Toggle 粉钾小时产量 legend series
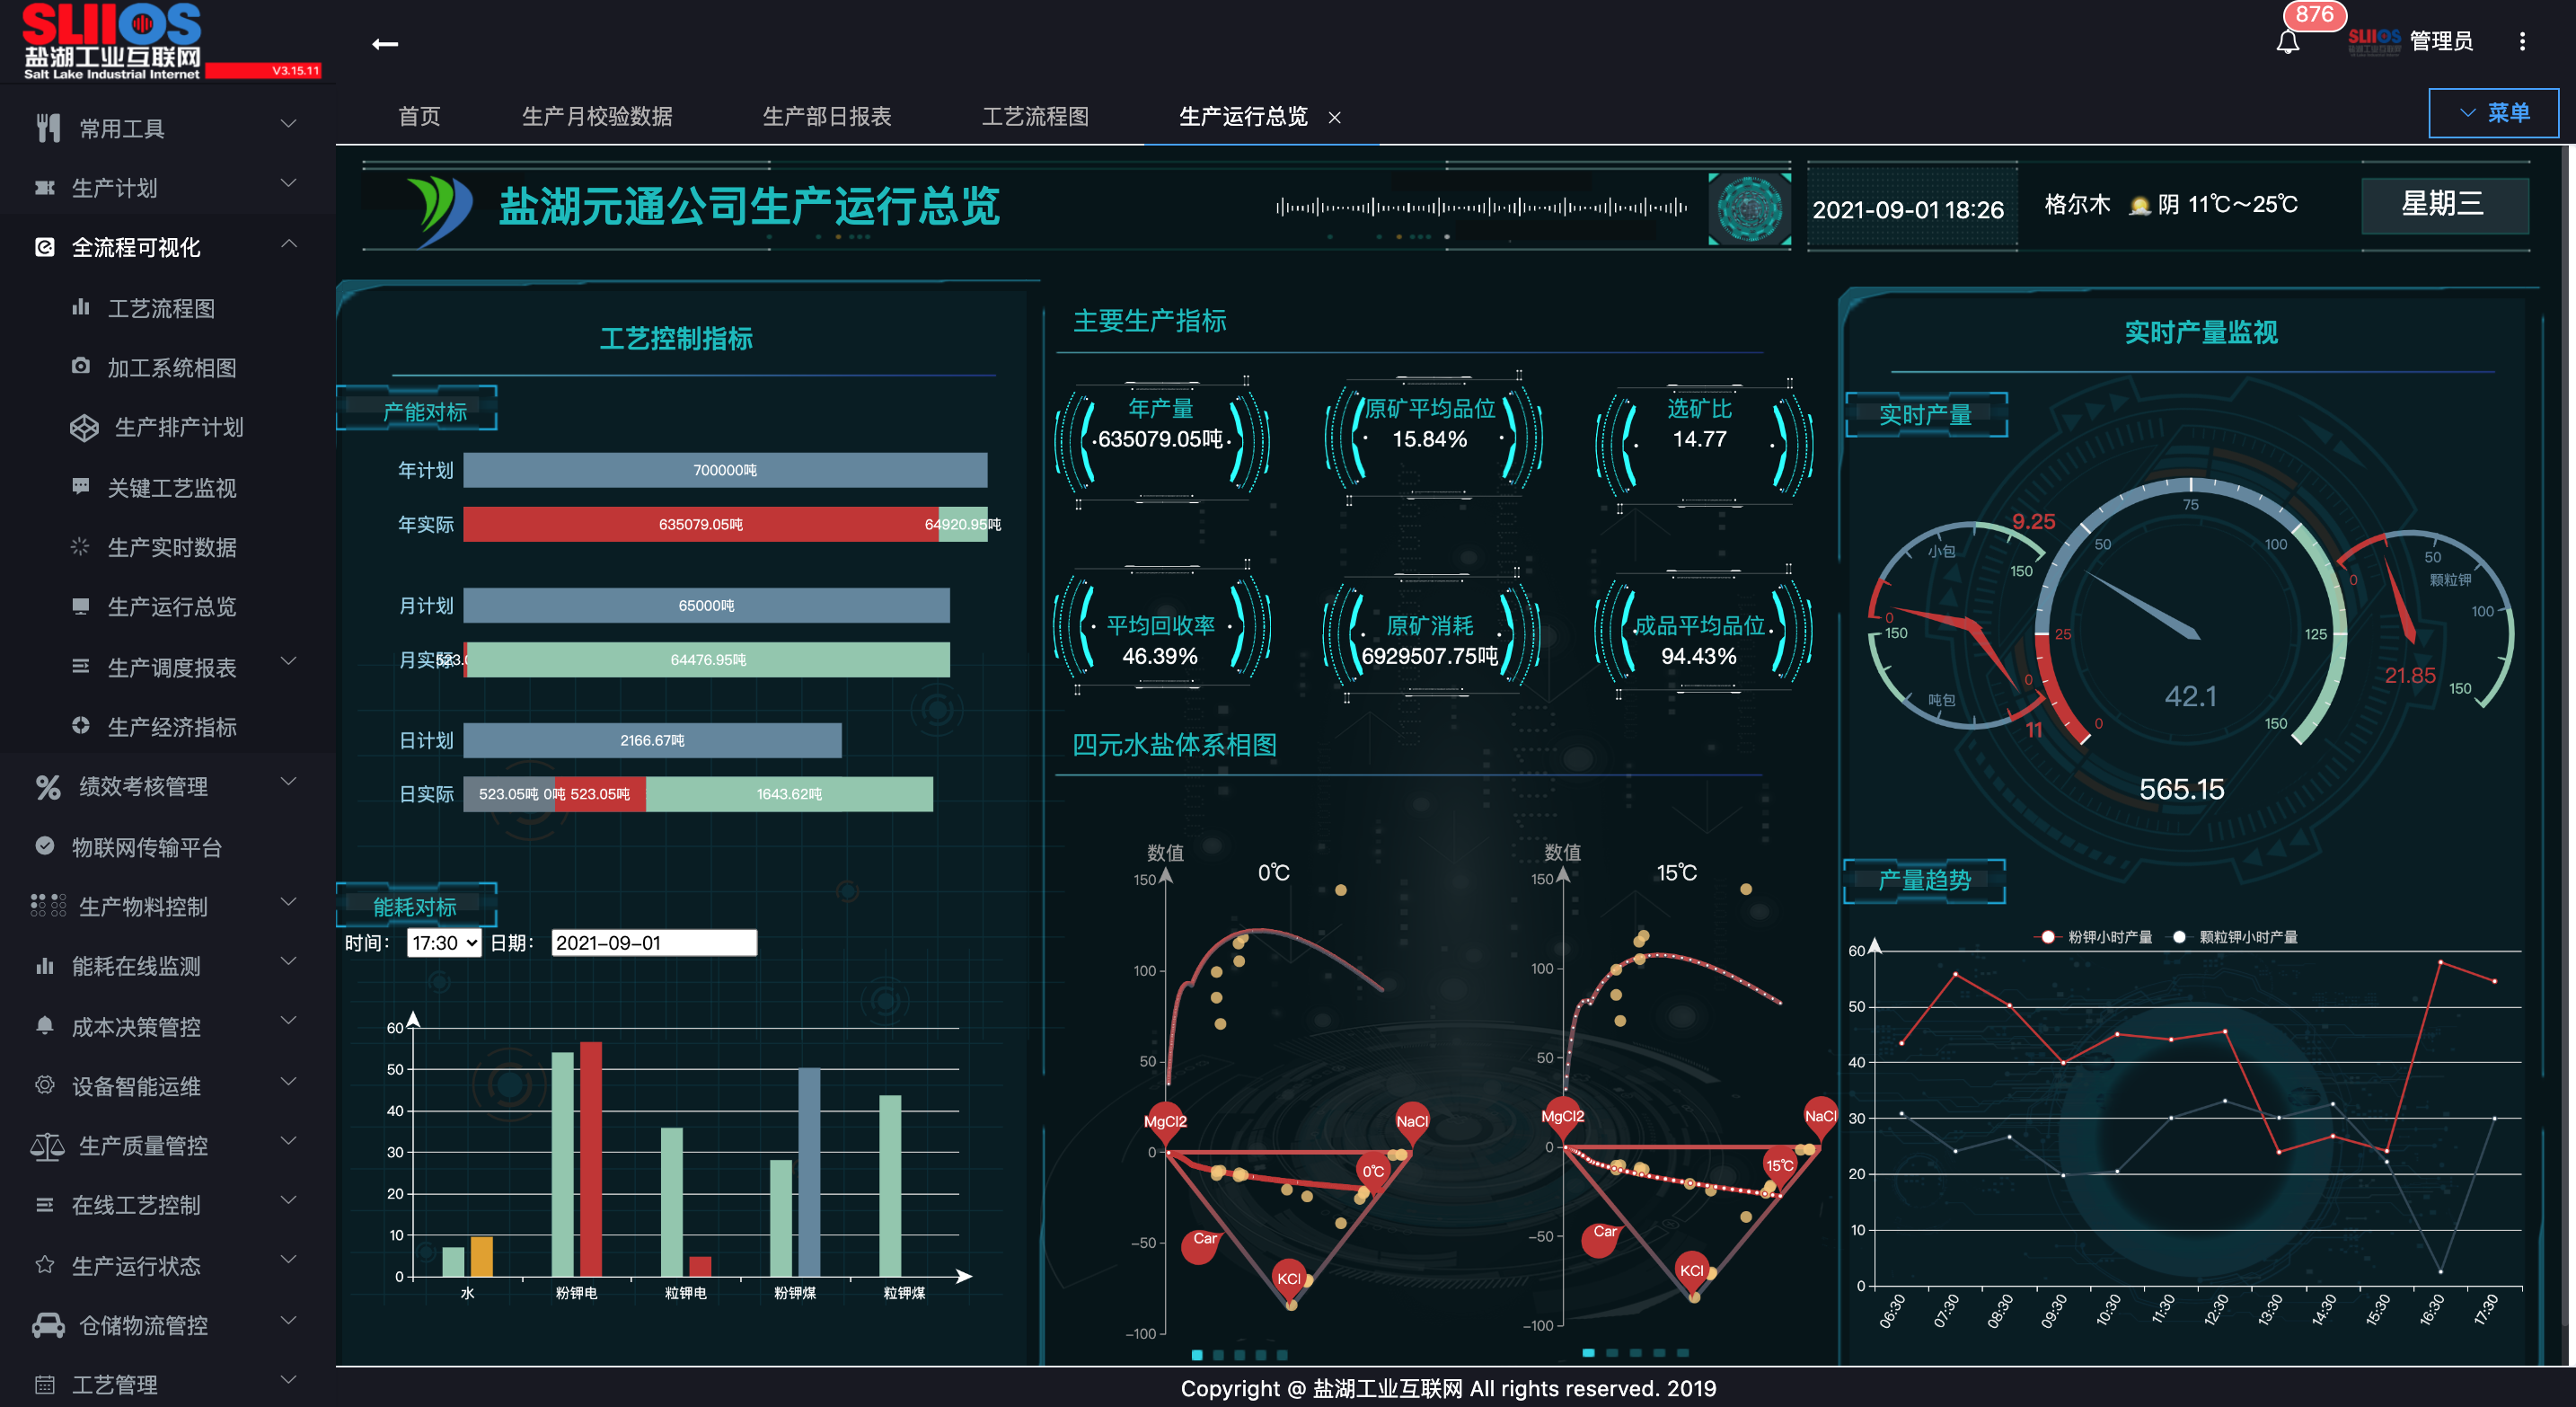Viewport: 2576px width, 1407px height. (2094, 937)
